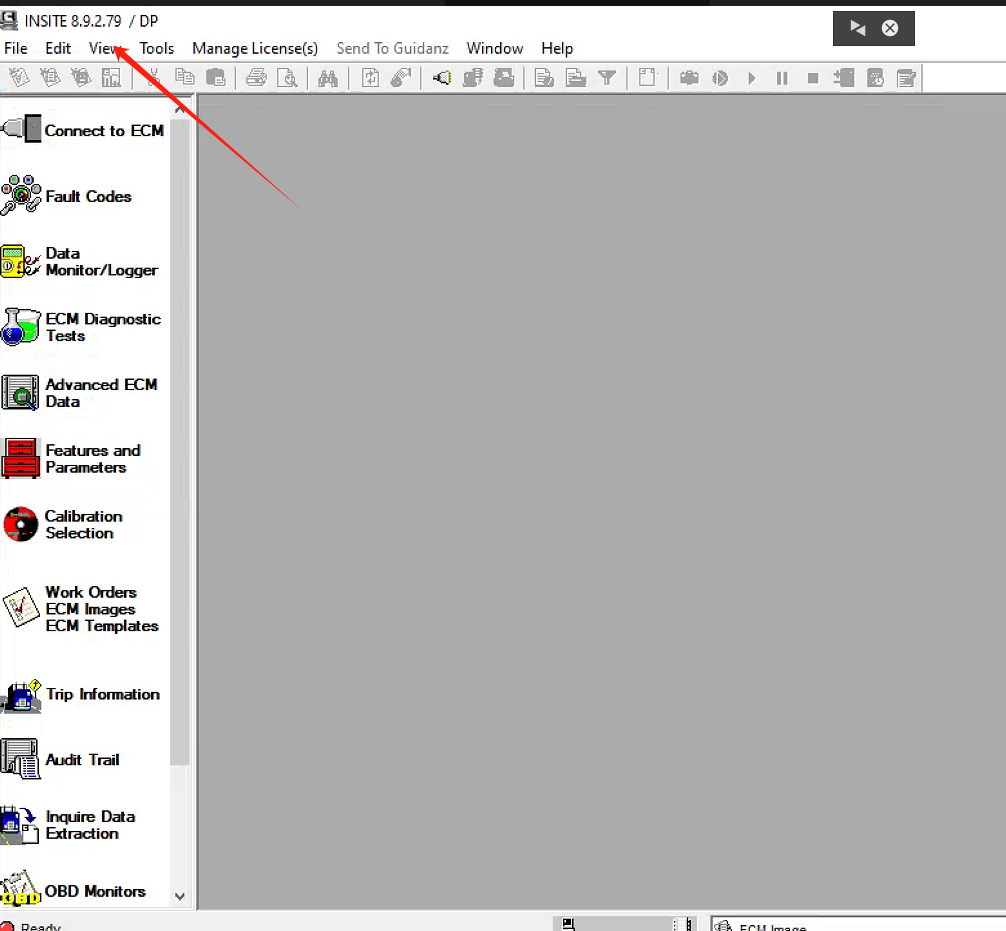Open Calibration Selection
This screenshot has height=931, width=1006.
pyautogui.click(x=62, y=524)
